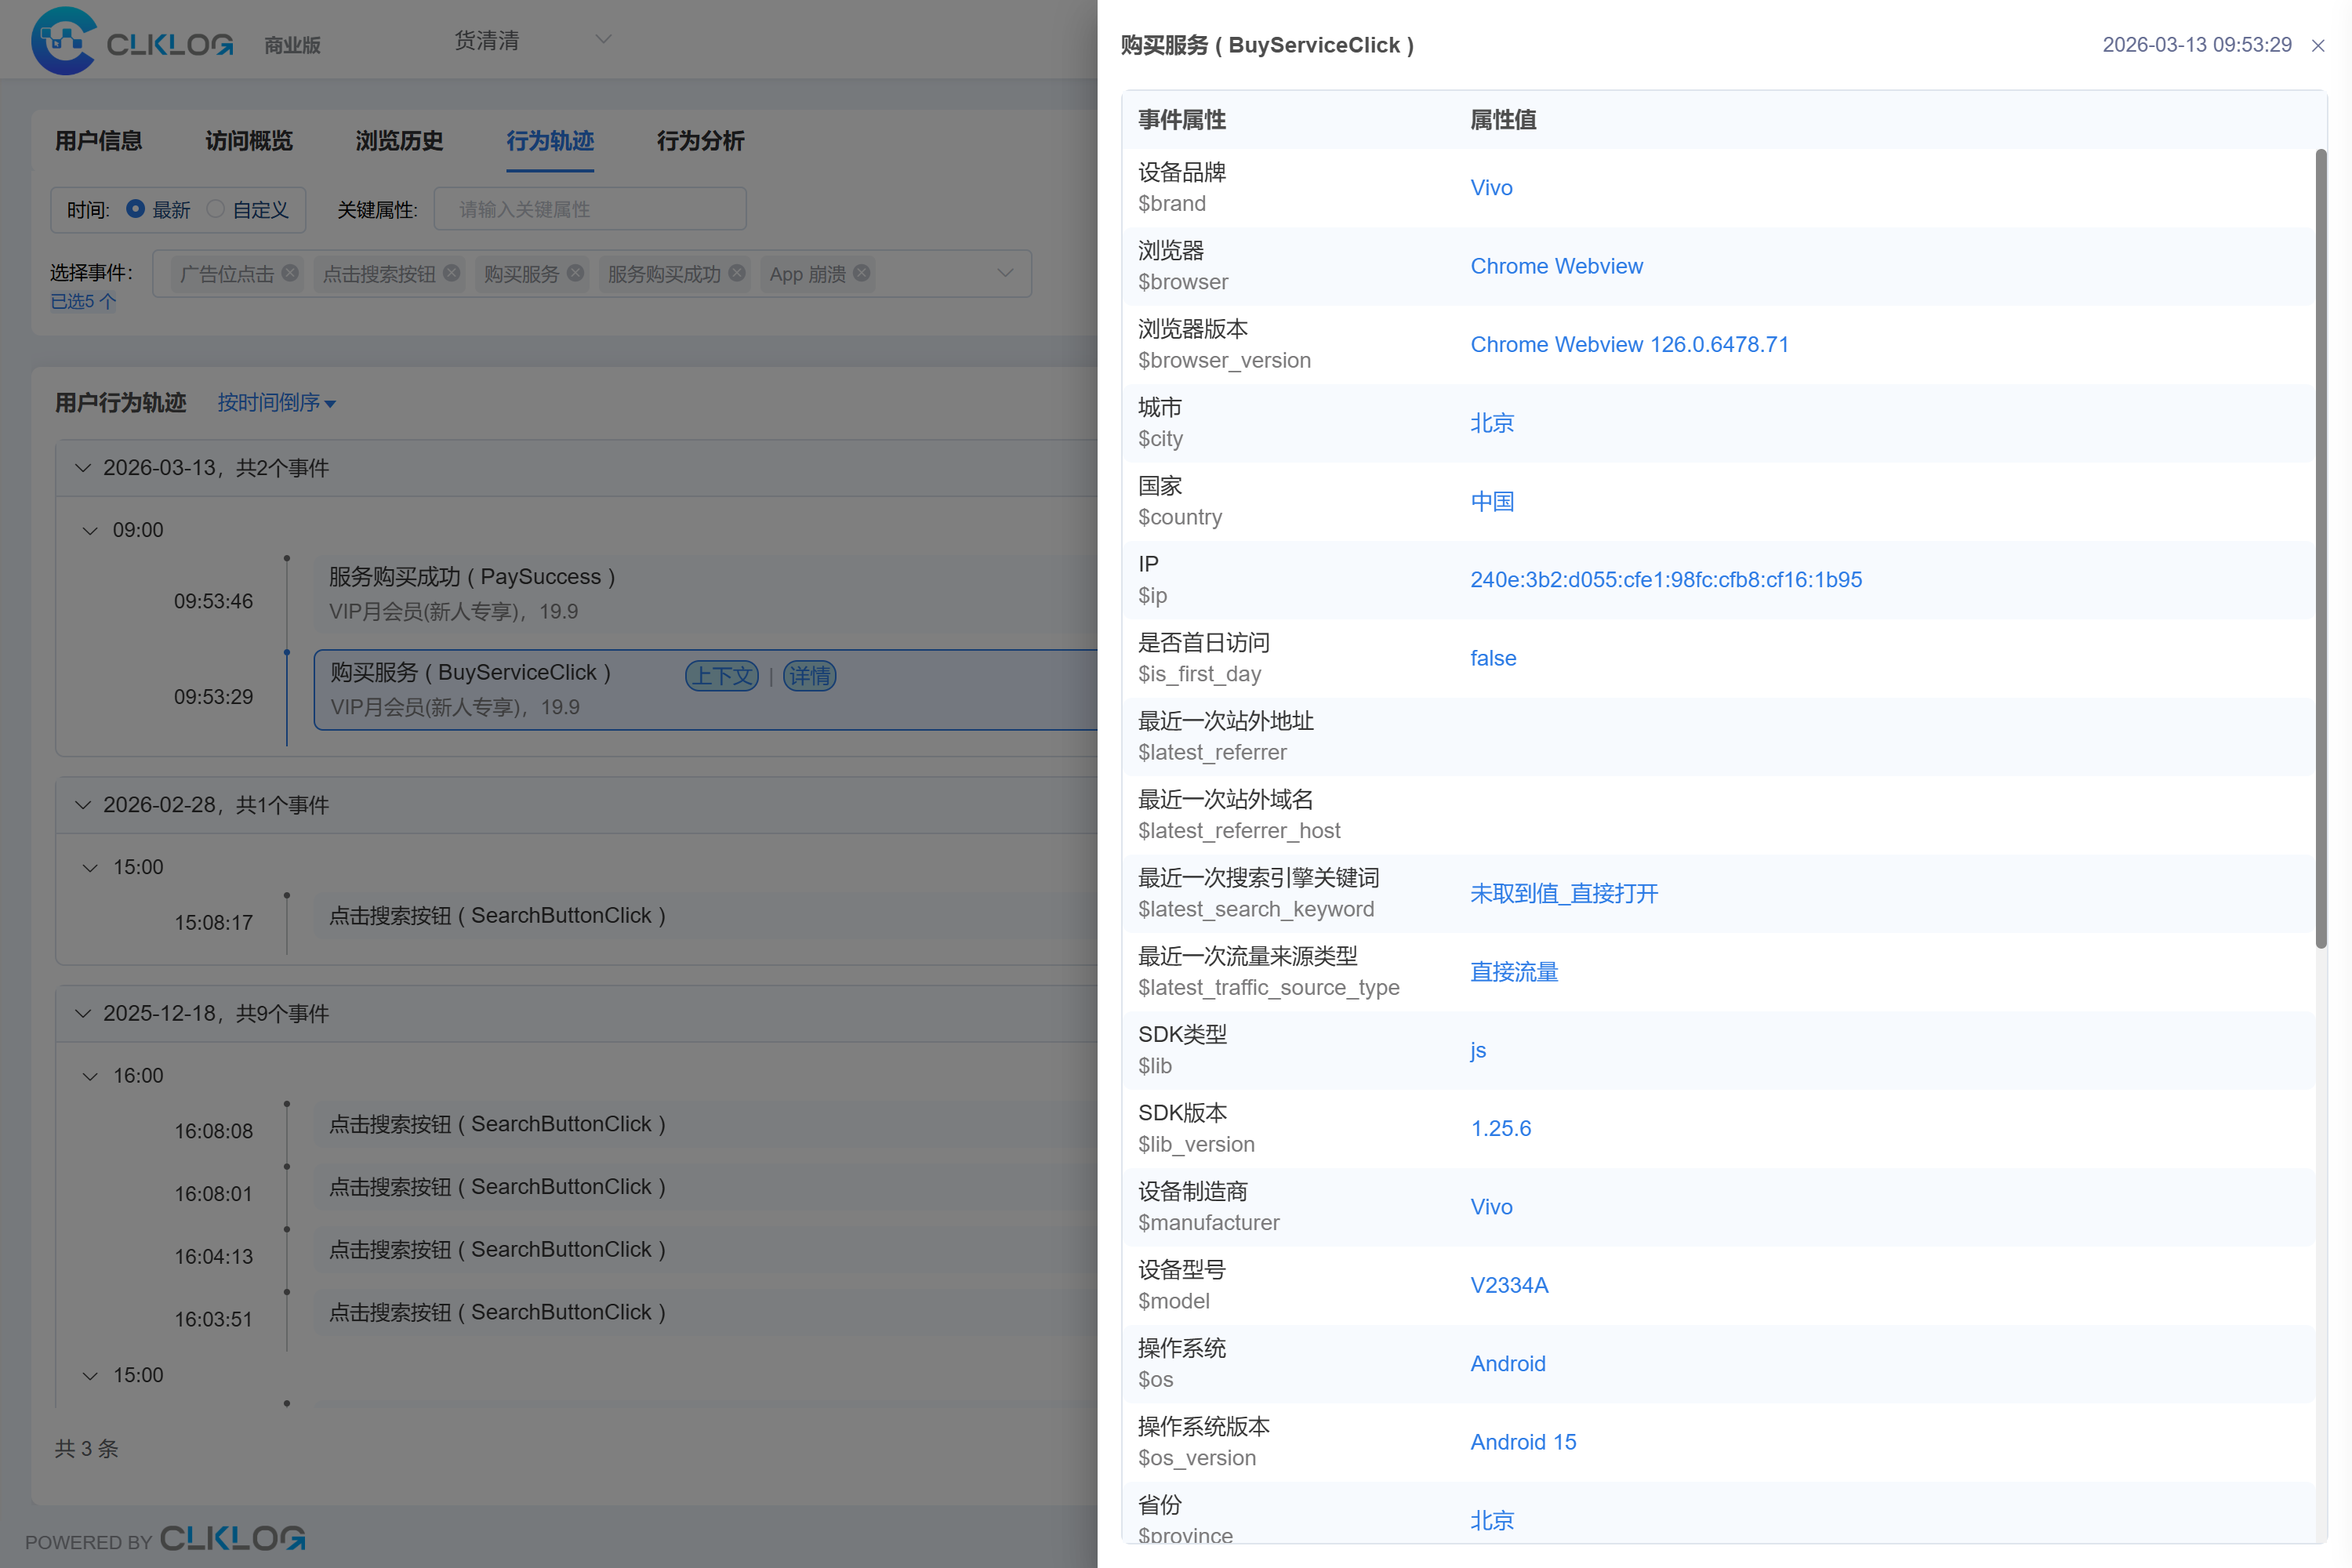The image size is (2352, 1568).
Task: Expand the event selection dropdown arrow
Action: pyautogui.click(x=1005, y=273)
